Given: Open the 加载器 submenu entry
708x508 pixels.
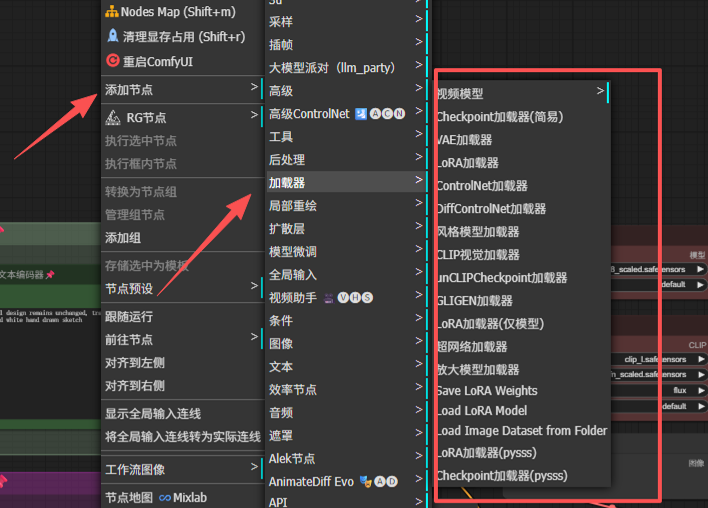Looking at the screenshot, I should pos(340,183).
